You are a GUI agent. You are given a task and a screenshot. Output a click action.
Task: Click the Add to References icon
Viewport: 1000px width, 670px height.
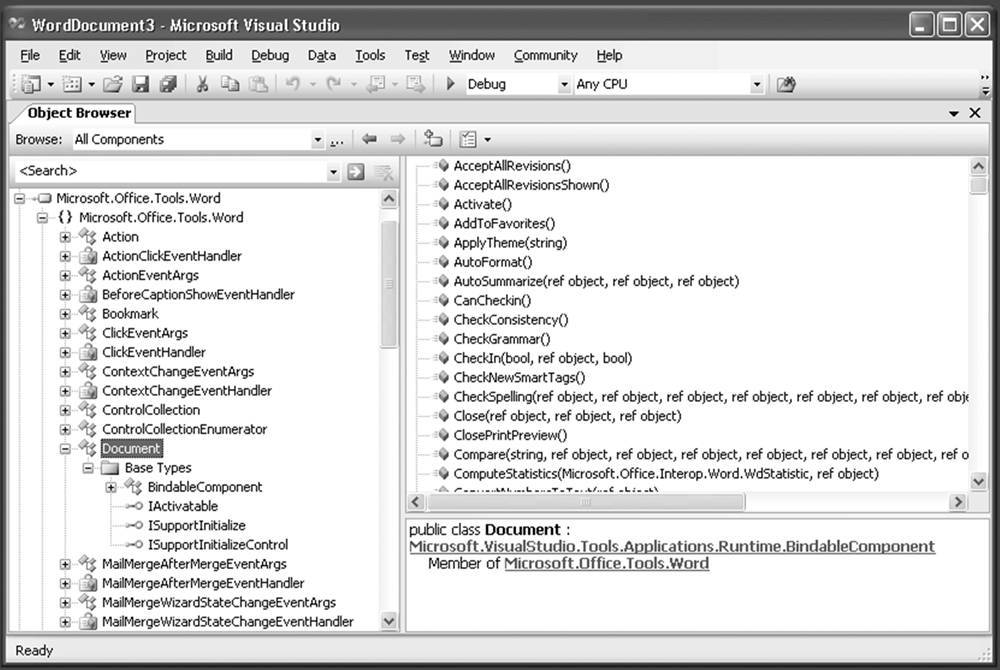point(433,138)
